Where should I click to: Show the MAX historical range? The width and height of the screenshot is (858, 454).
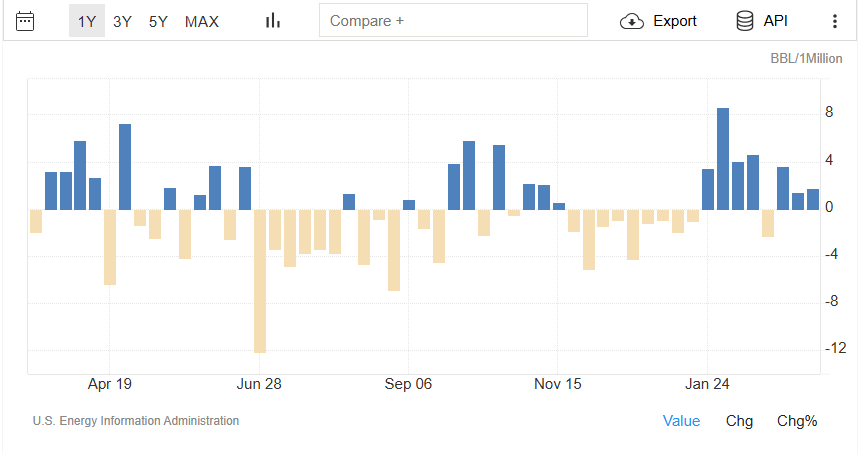point(202,21)
